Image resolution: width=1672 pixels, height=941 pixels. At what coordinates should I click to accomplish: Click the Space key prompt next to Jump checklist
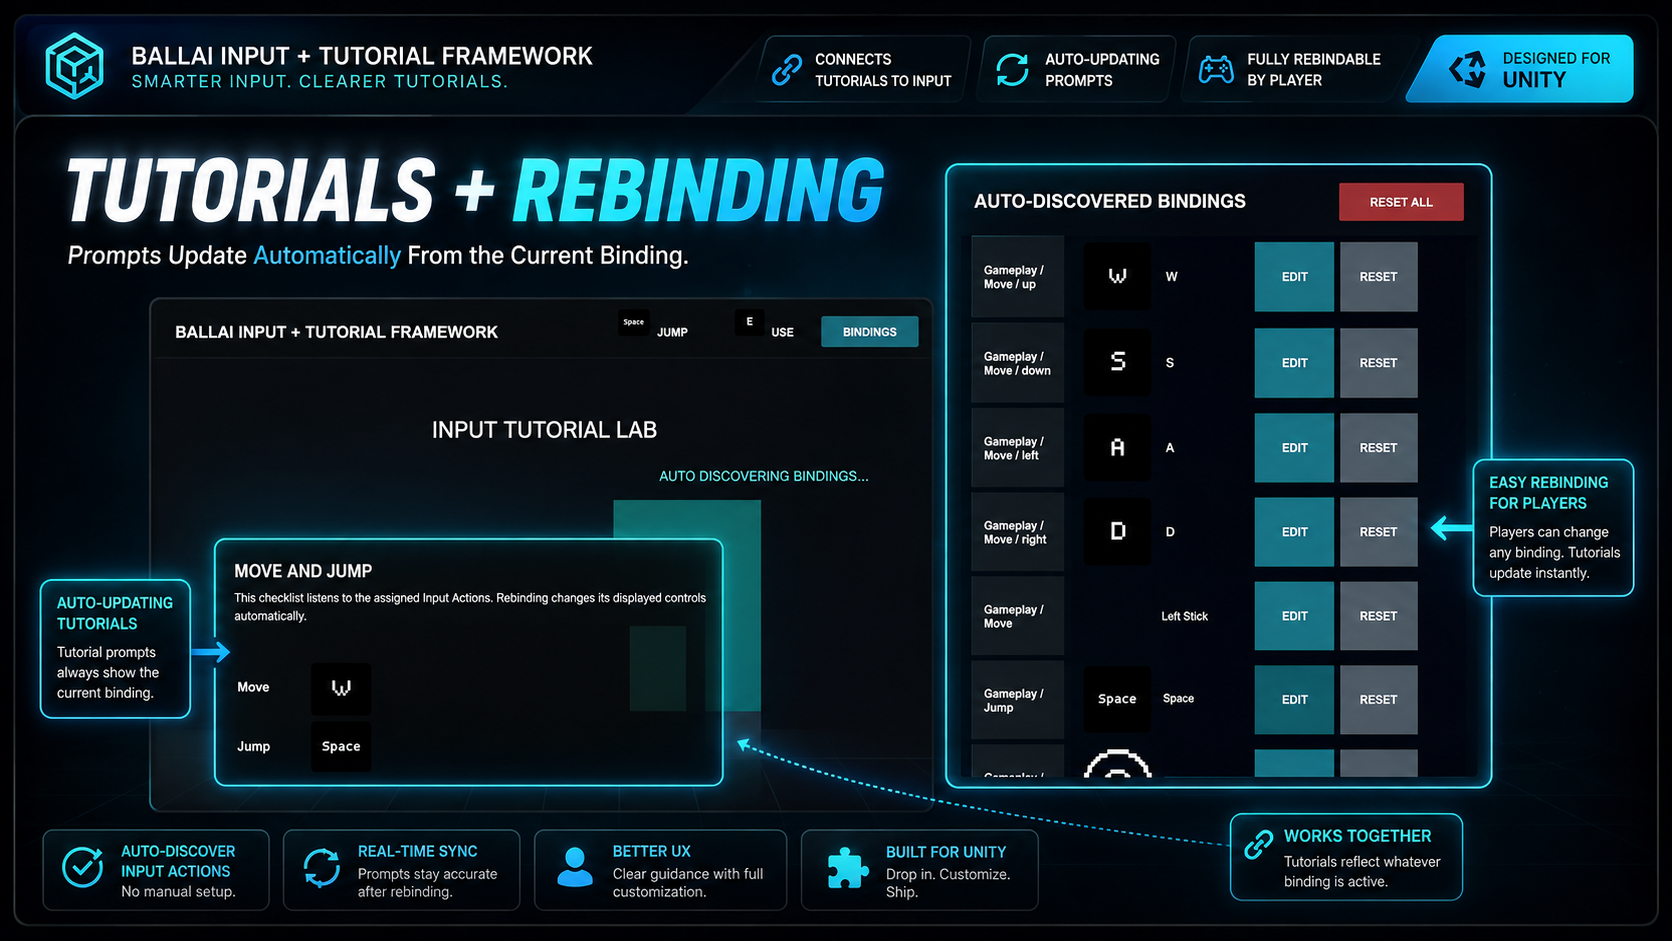341,747
